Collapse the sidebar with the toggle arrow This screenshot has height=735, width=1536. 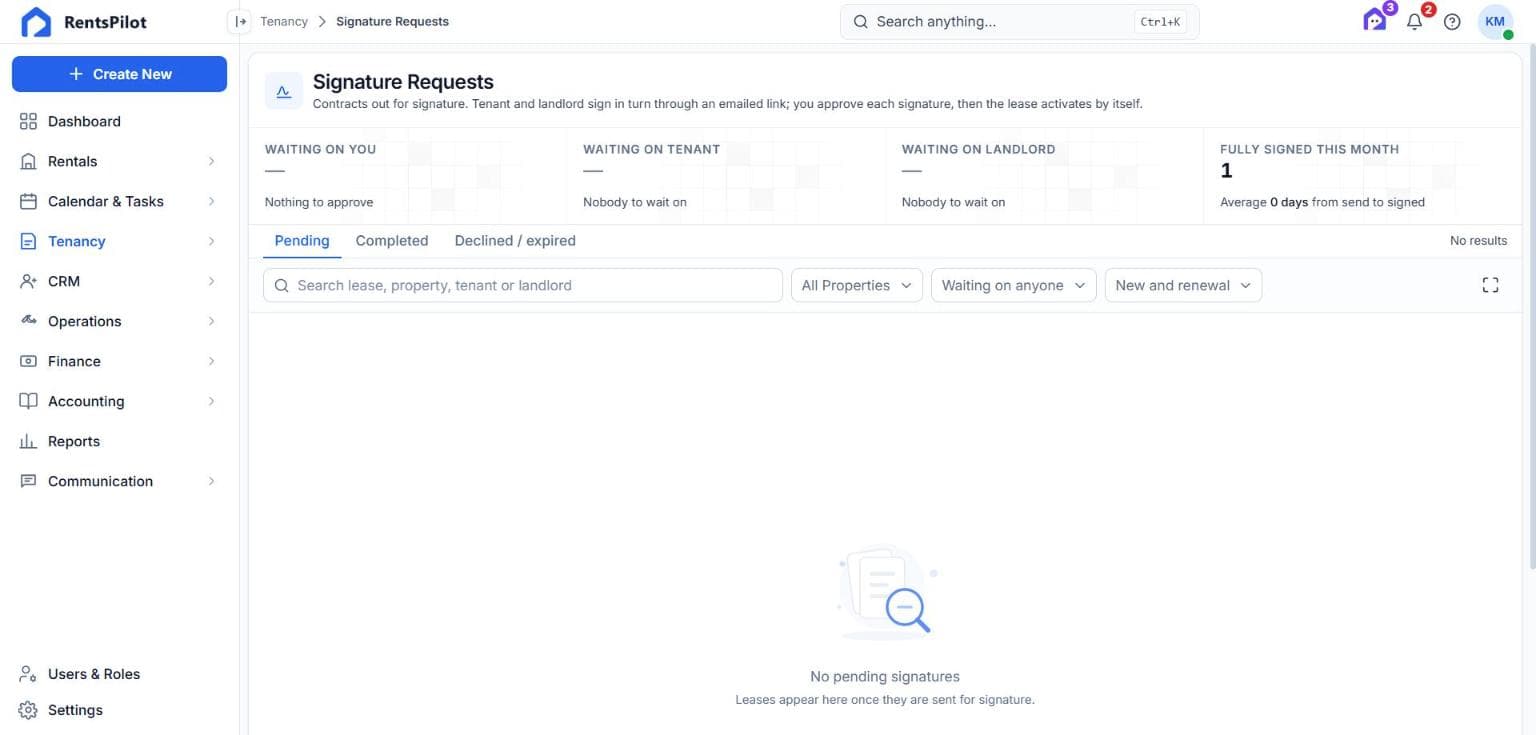click(x=240, y=21)
